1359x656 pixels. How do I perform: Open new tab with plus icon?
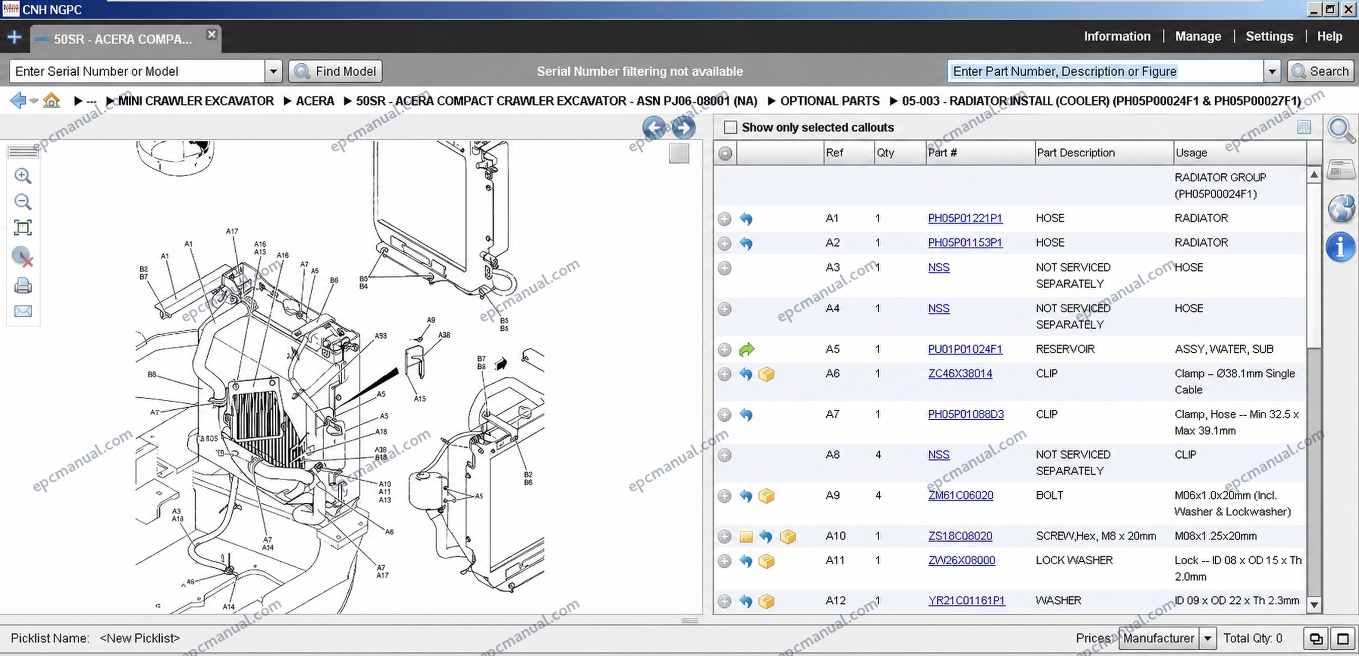[x=14, y=38]
